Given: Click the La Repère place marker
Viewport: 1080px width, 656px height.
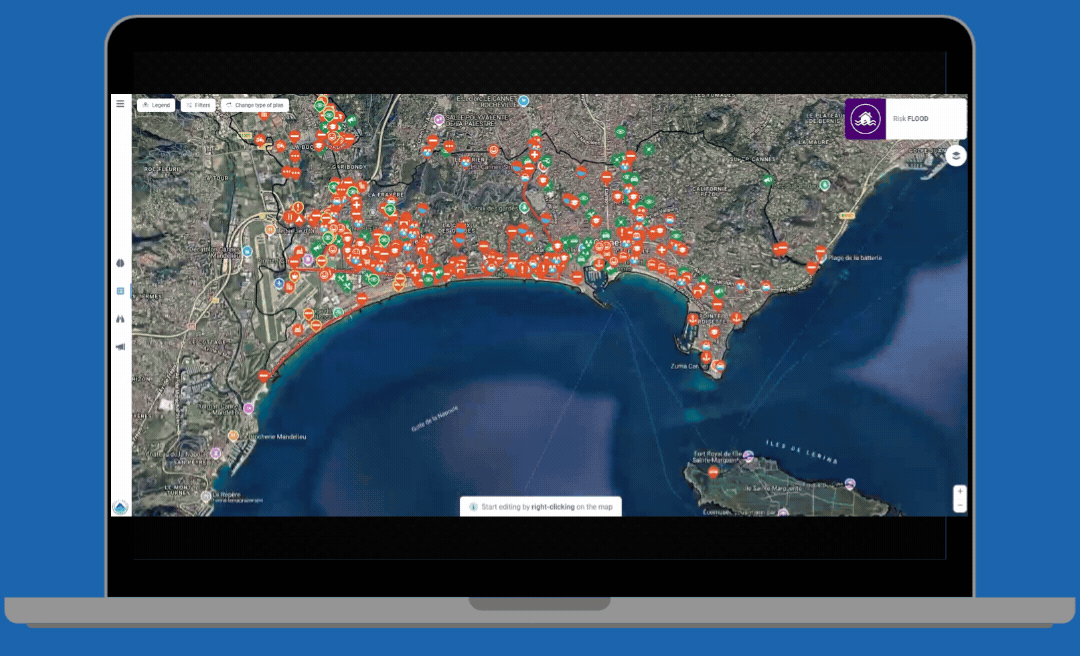Looking at the screenshot, I should click(205, 495).
